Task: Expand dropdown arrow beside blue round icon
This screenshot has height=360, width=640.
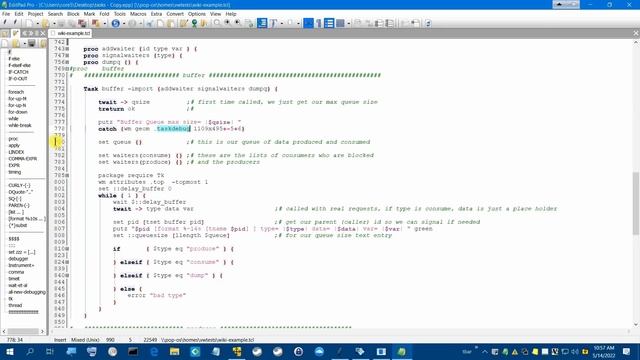Action: click(x=124, y=23)
